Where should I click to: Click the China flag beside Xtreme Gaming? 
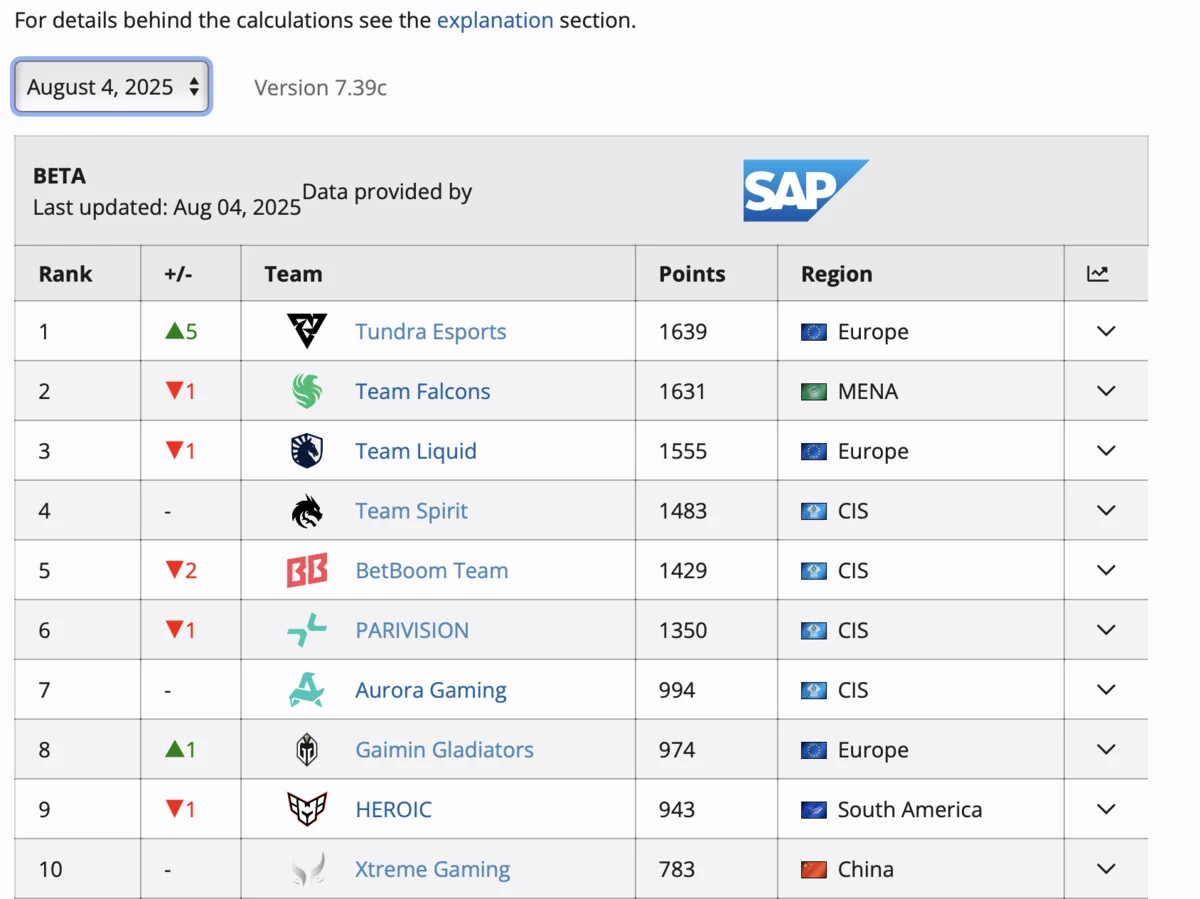(x=812, y=869)
